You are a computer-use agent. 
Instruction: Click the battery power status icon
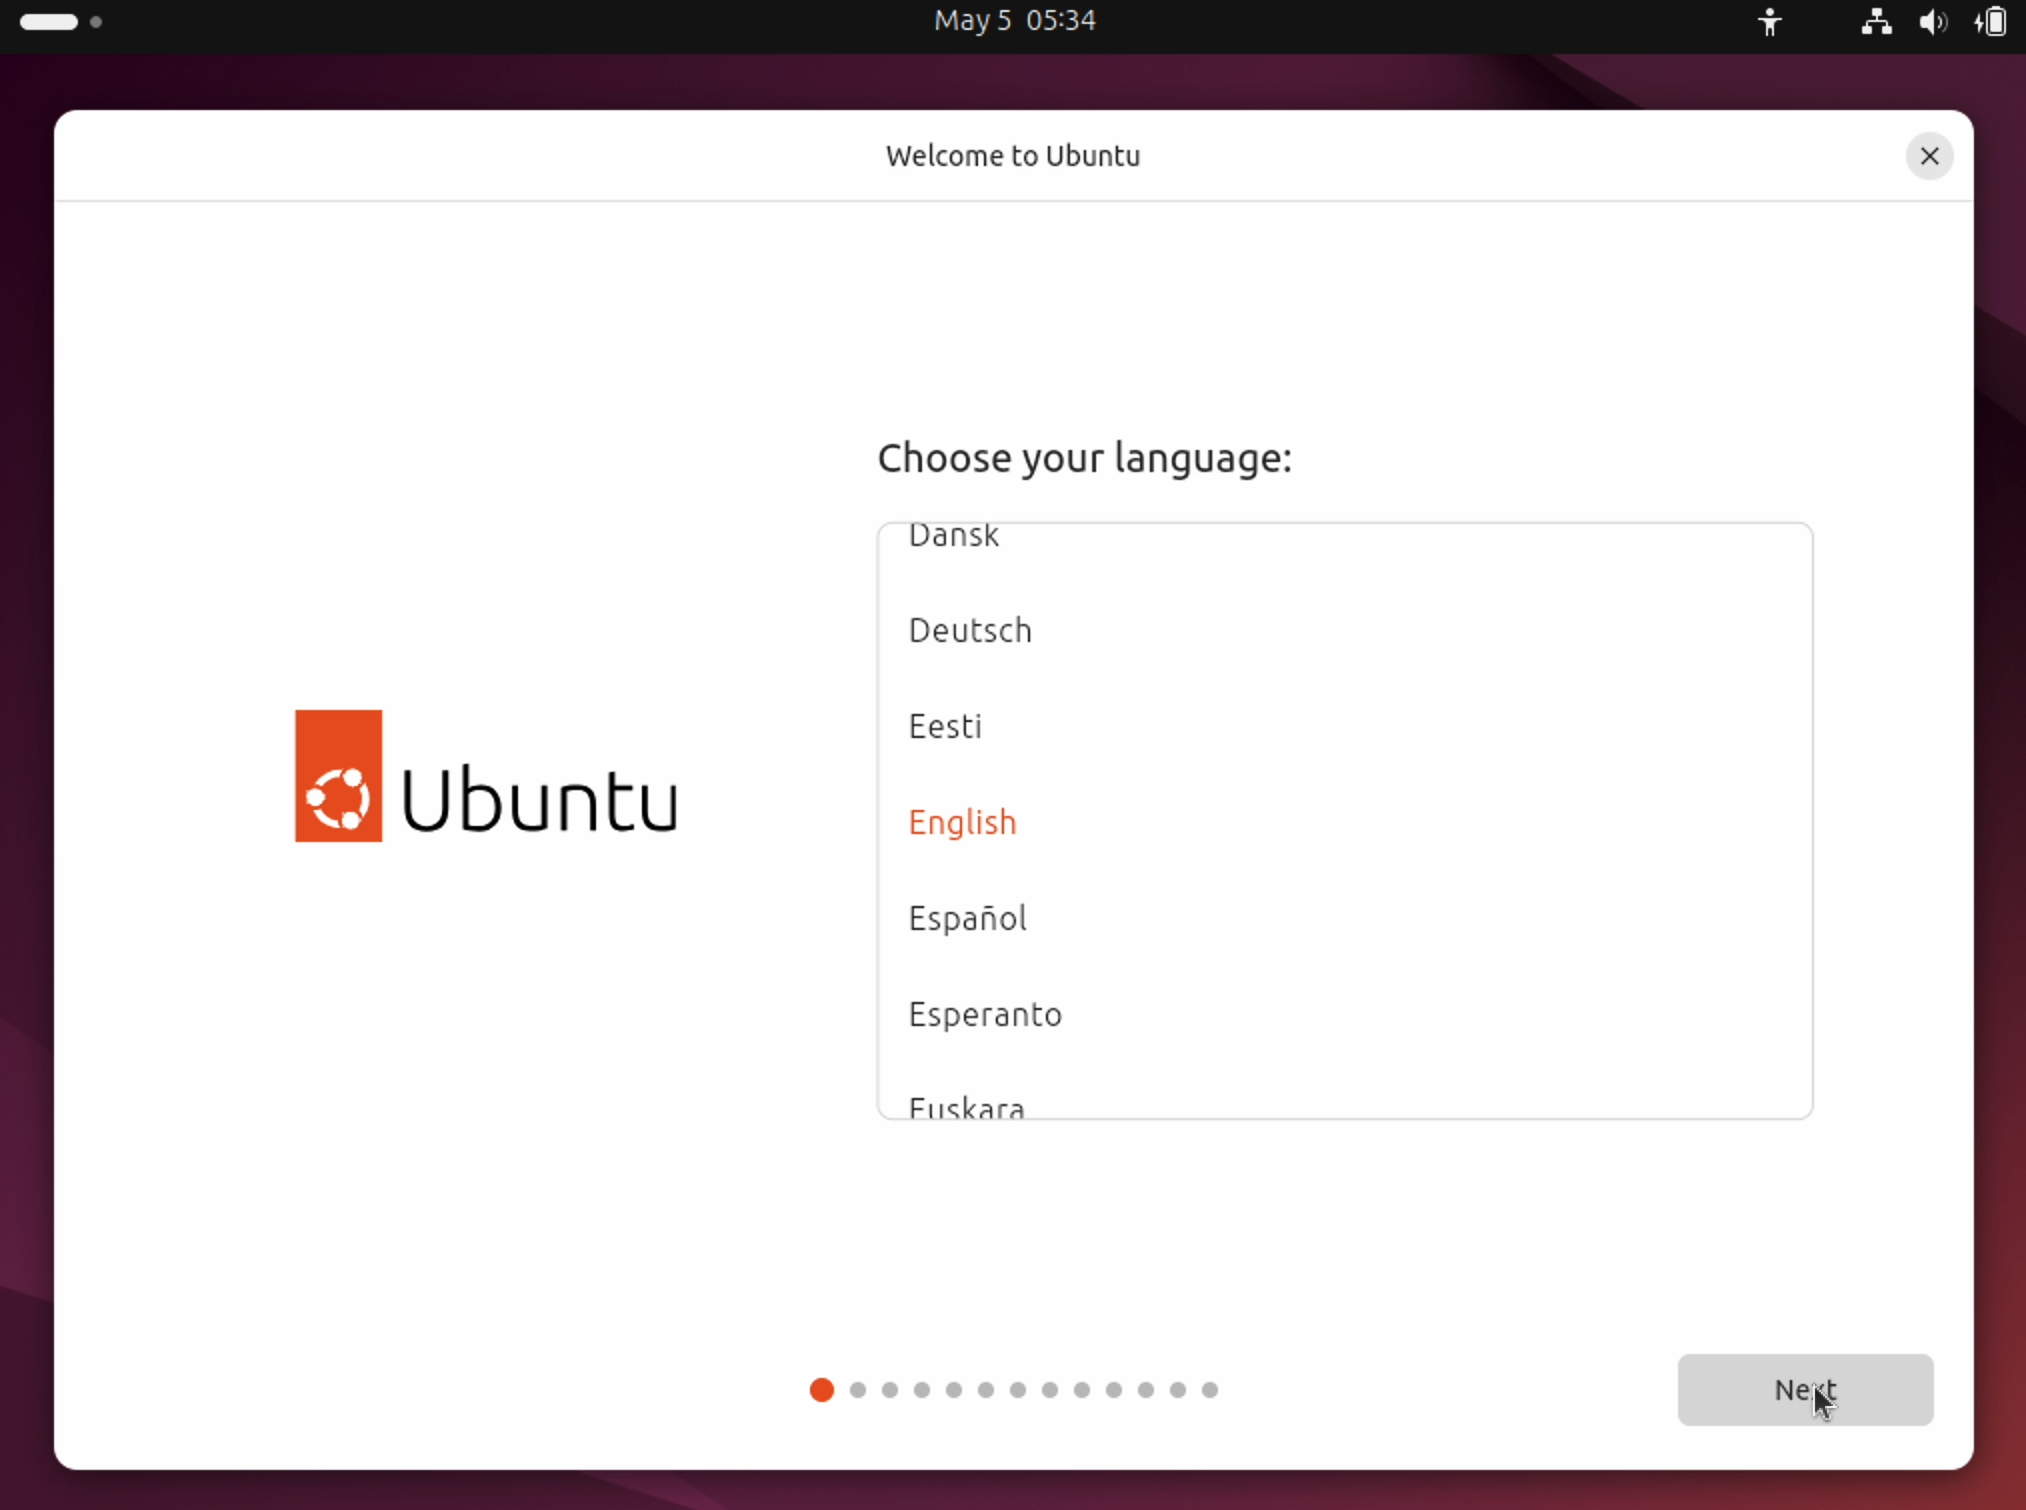(x=1990, y=22)
